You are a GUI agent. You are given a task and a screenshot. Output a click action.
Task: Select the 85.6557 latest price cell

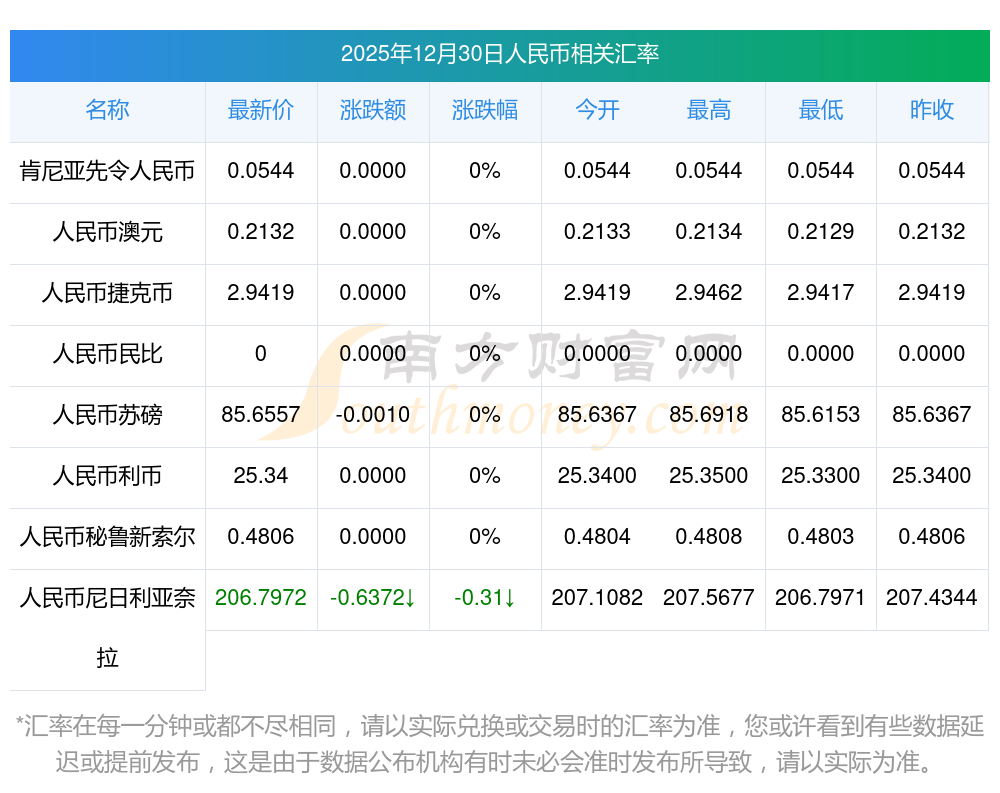[x=261, y=415]
